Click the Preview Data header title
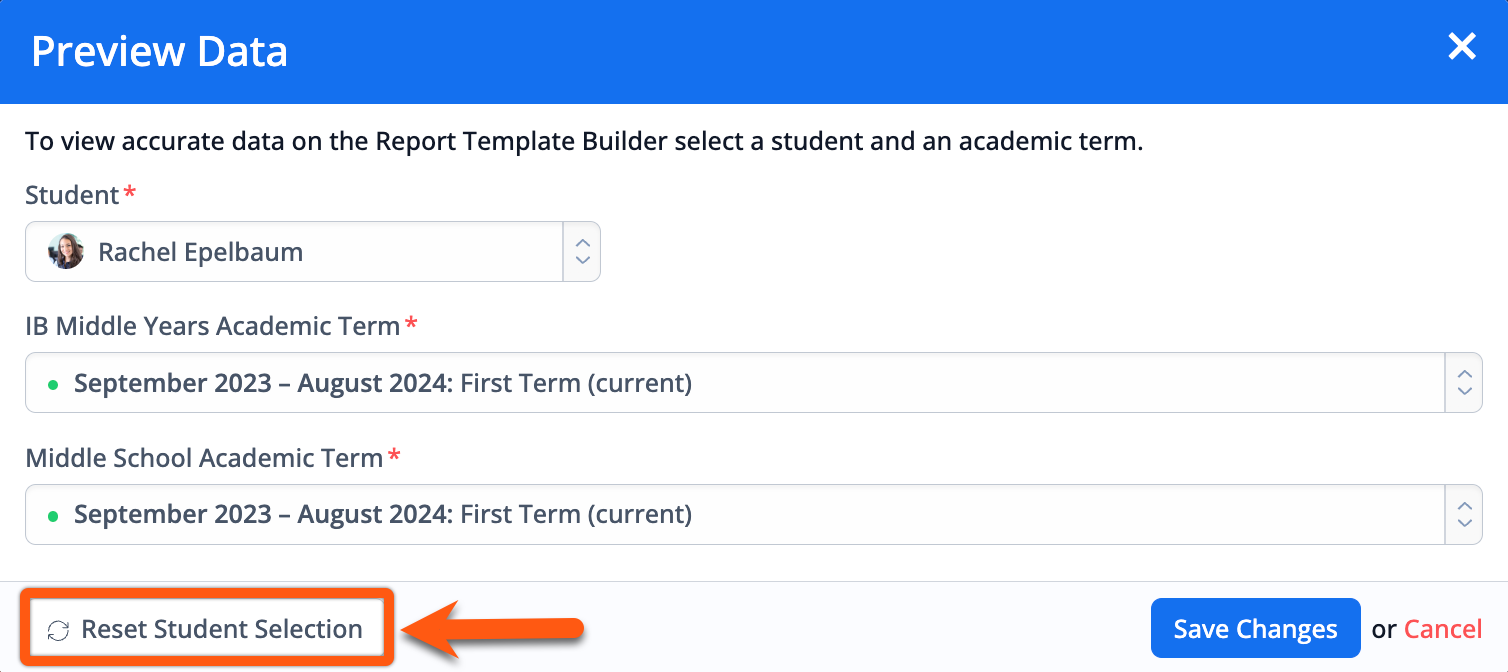 click(x=160, y=51)
